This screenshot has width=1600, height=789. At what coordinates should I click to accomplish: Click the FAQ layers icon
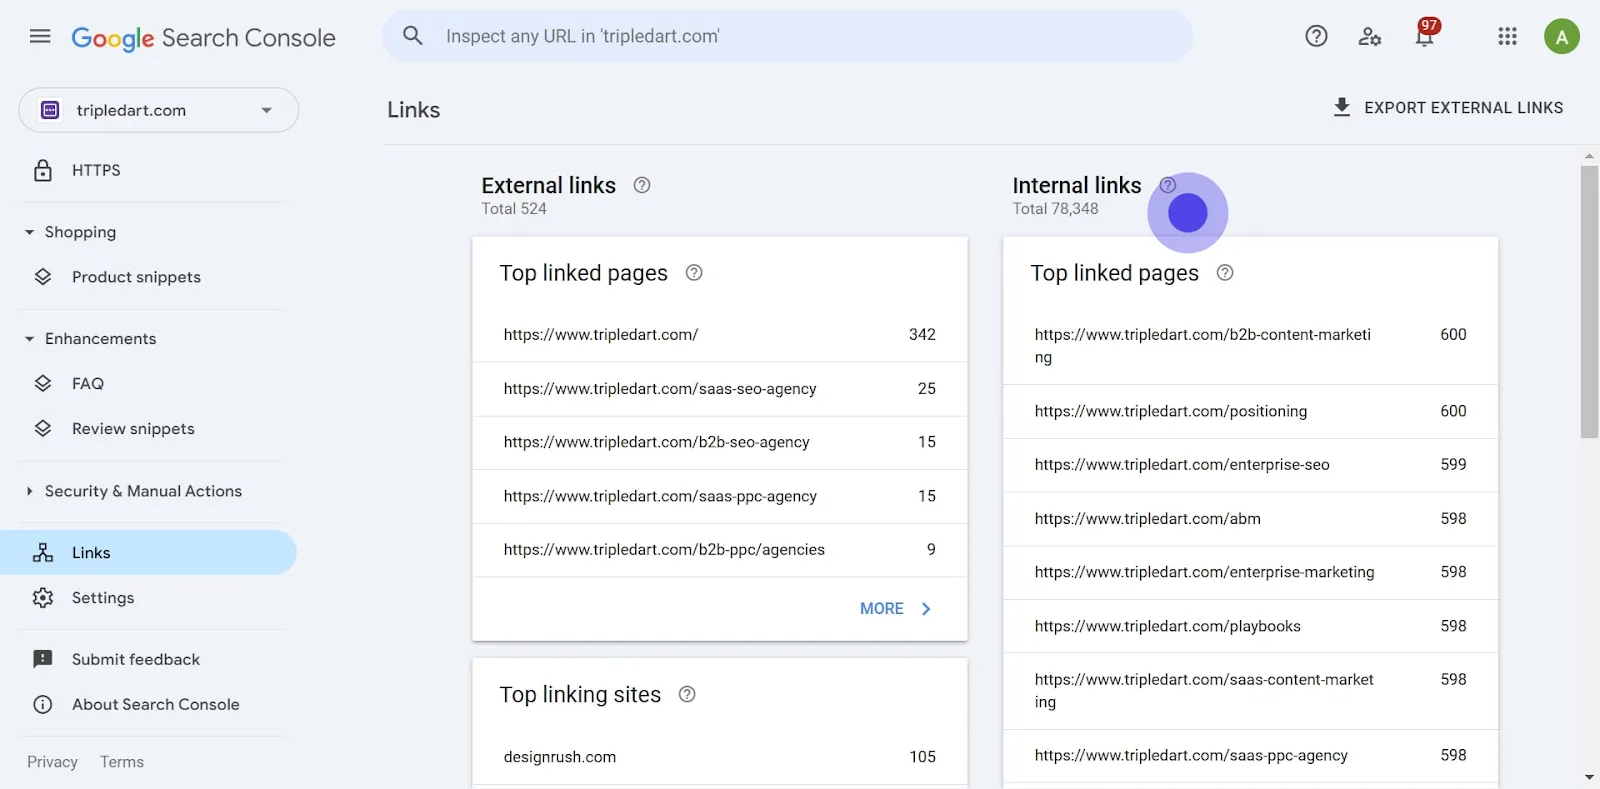(42, 383)
